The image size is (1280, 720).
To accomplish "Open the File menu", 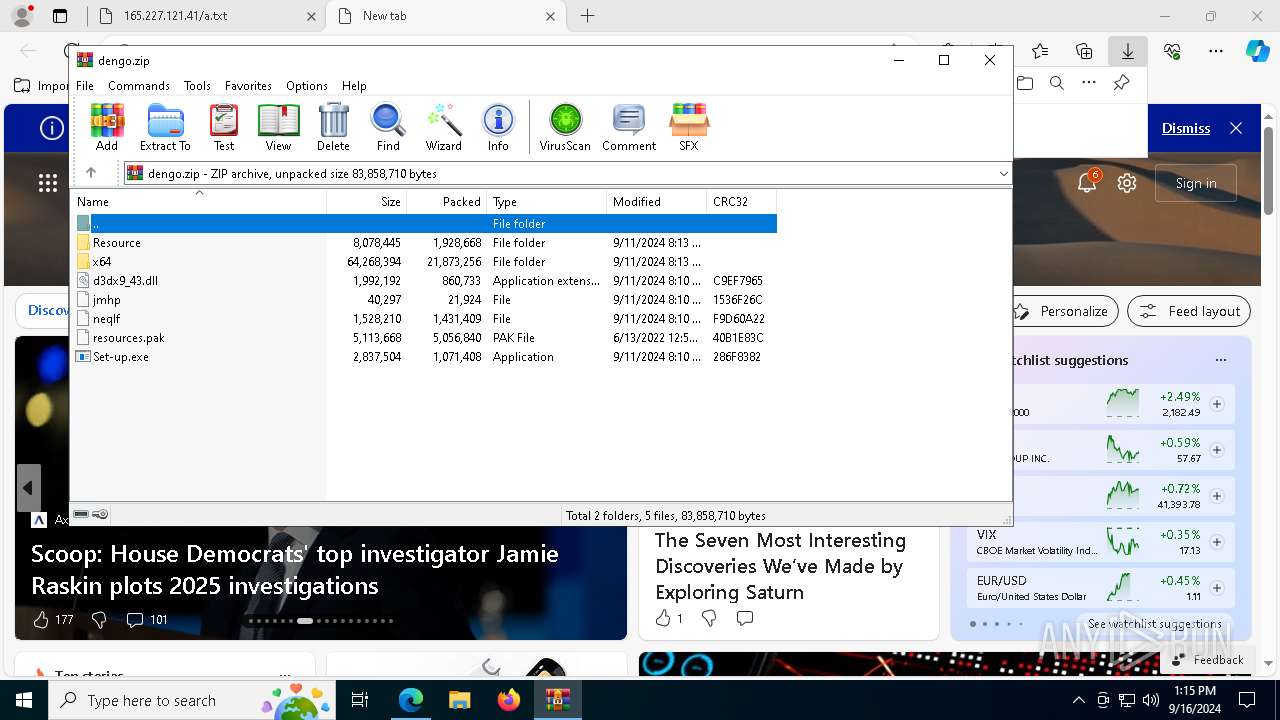I will [x=85, y=86].
